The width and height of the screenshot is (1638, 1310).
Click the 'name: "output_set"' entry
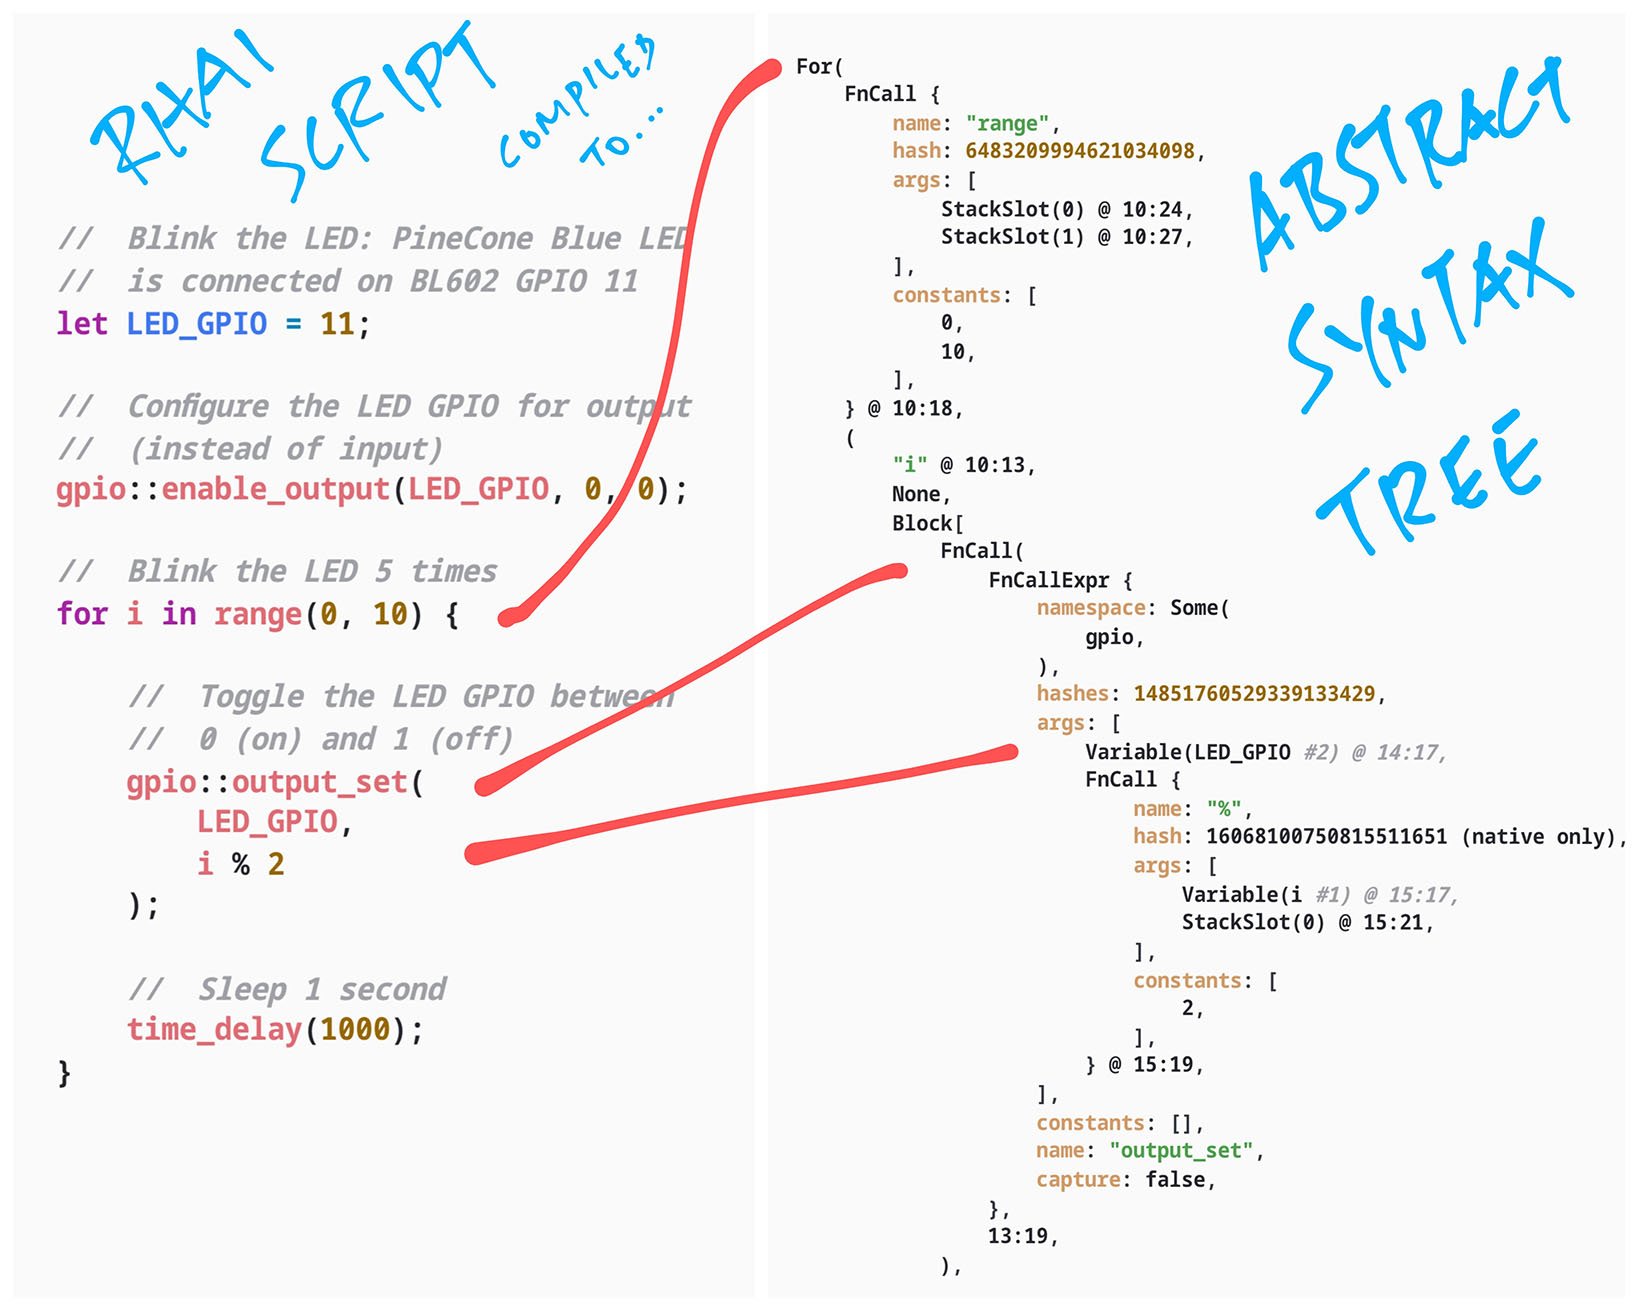pos(1151,1151)
